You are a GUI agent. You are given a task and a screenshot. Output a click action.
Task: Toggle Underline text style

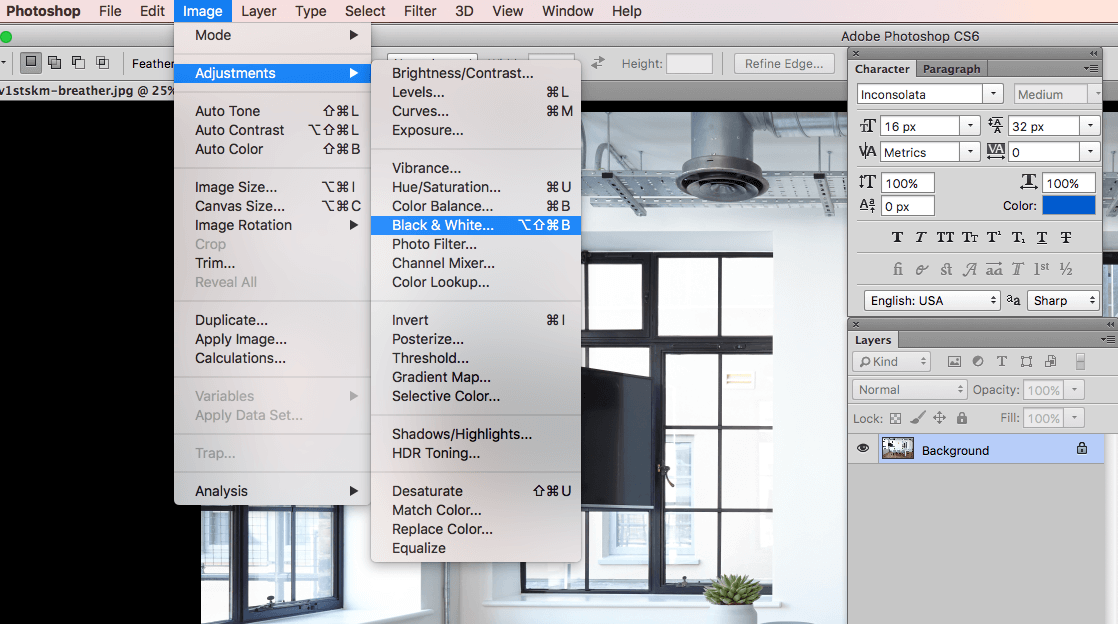coord(1042,237)
